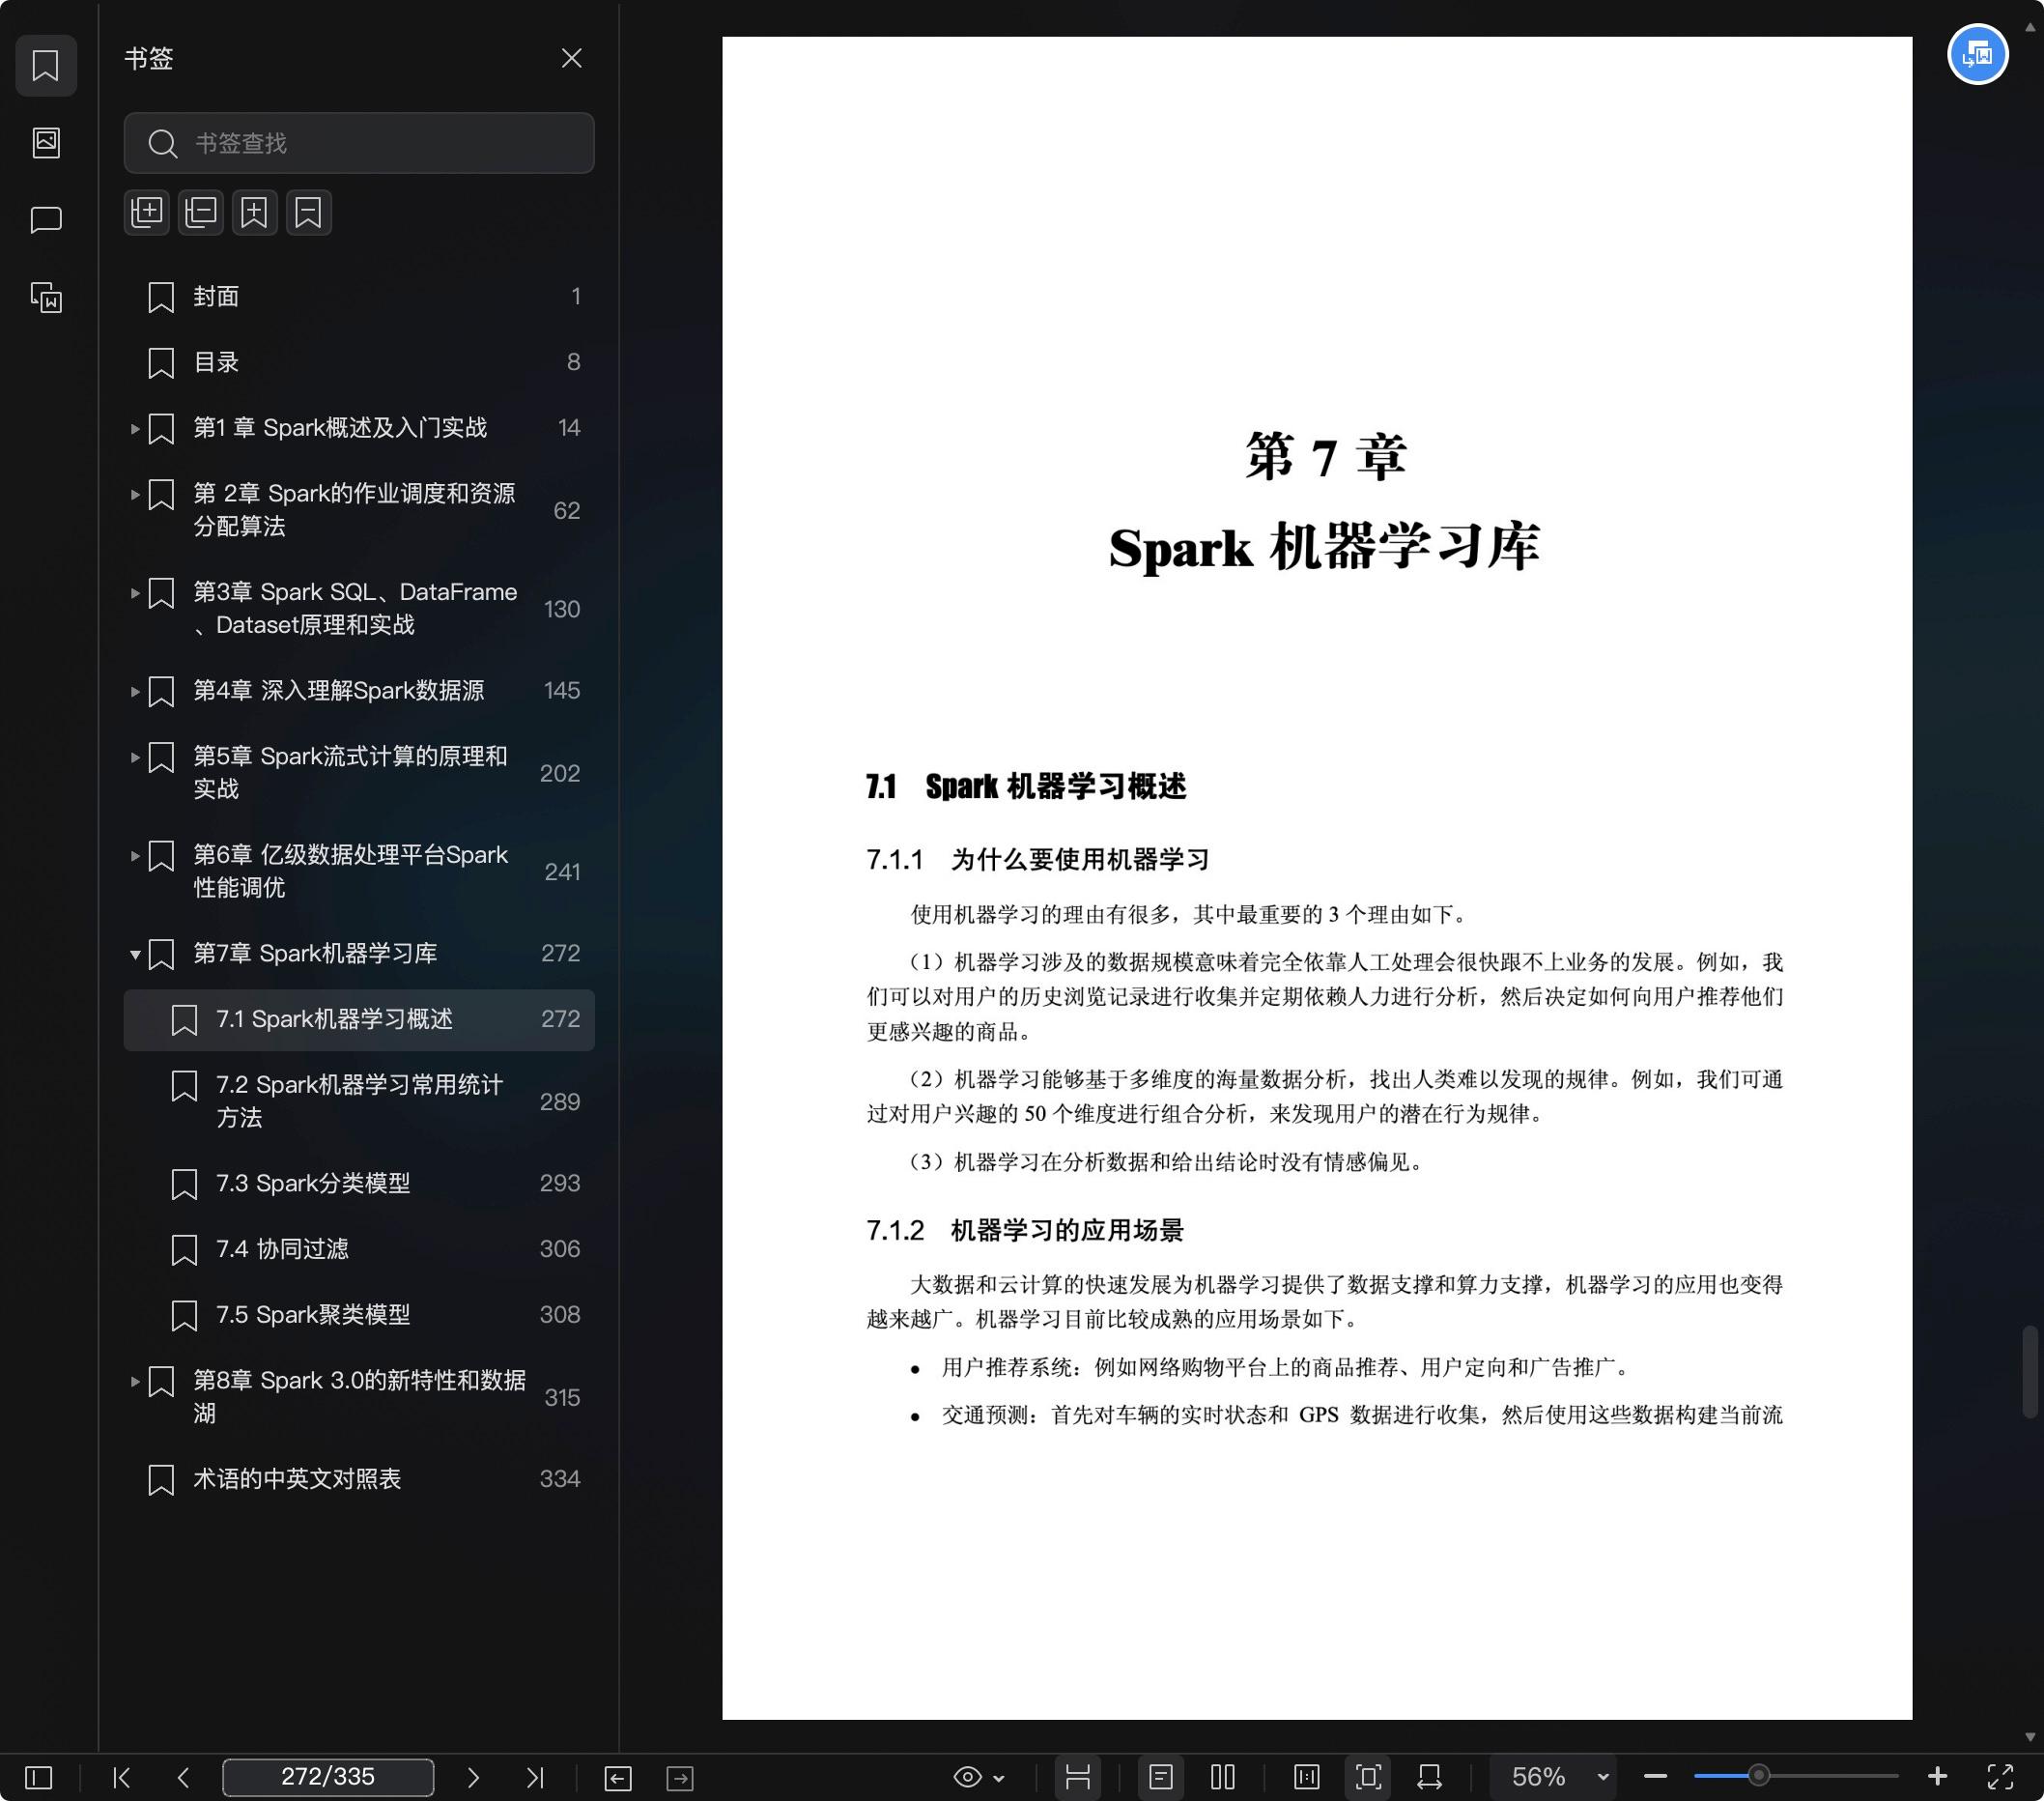Open the eye-protection mode dropdown
Viewport: 2044px width, 1801px height.
(980, 1777)
